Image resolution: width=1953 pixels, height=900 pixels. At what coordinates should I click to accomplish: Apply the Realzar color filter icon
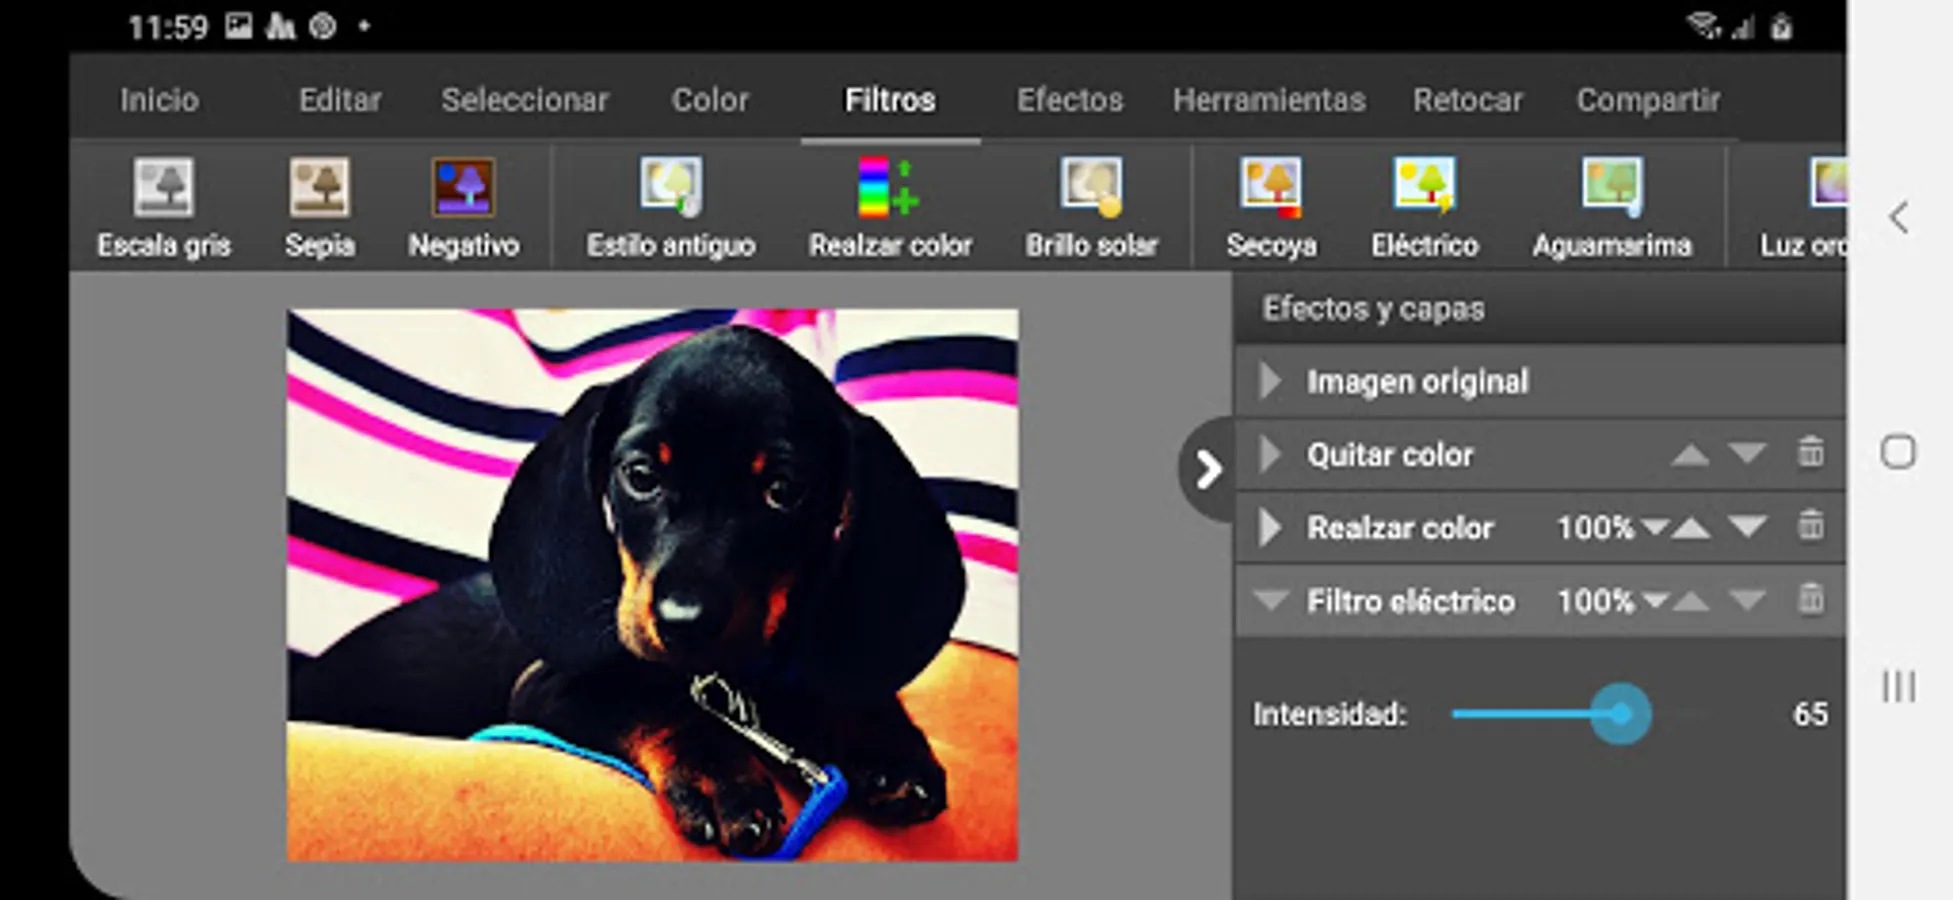point(889,187)
